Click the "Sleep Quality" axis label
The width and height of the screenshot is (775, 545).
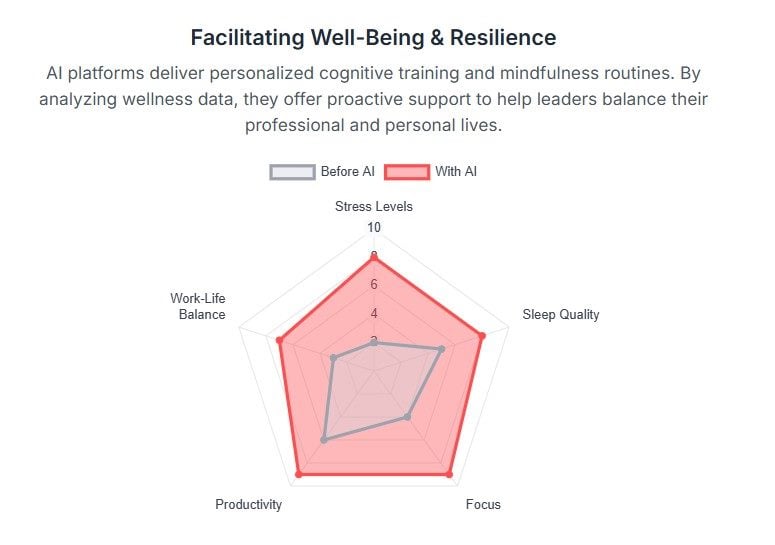561,315
